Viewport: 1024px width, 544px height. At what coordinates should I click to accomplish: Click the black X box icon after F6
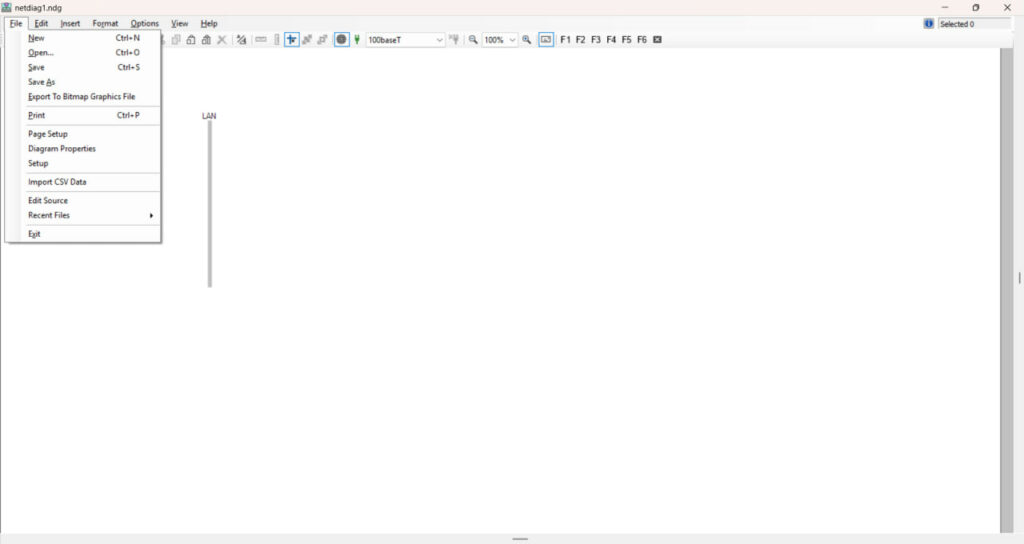pyautogui.click(x=658, y=40)
